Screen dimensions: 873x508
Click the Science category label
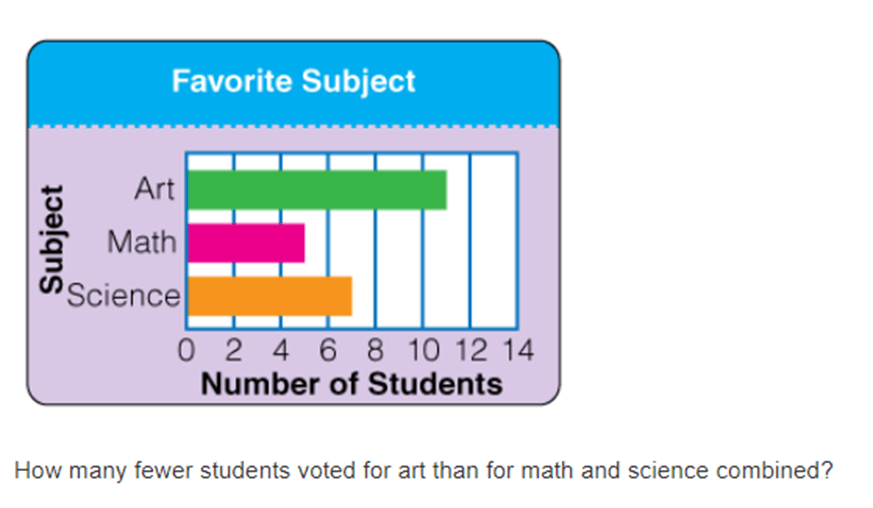click(124, 295)
